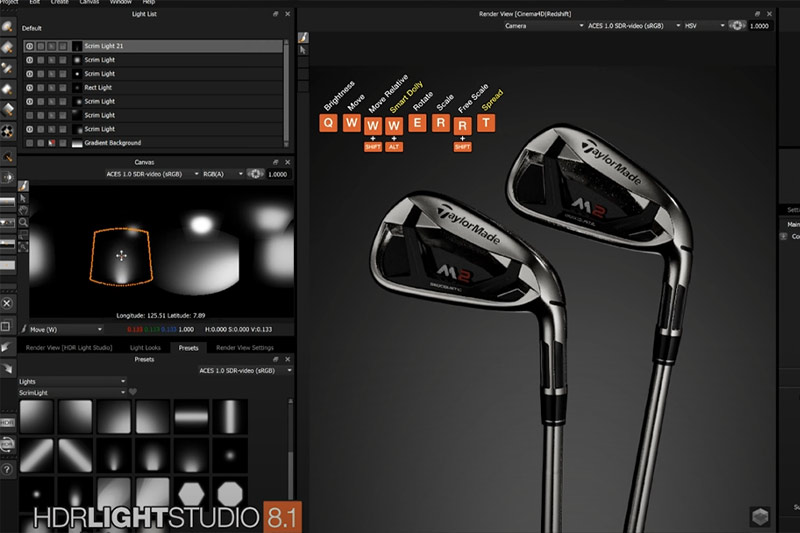Open the Lights category dropdown in Presets
This screenshot has width=800, height=533.
[72, 382]
